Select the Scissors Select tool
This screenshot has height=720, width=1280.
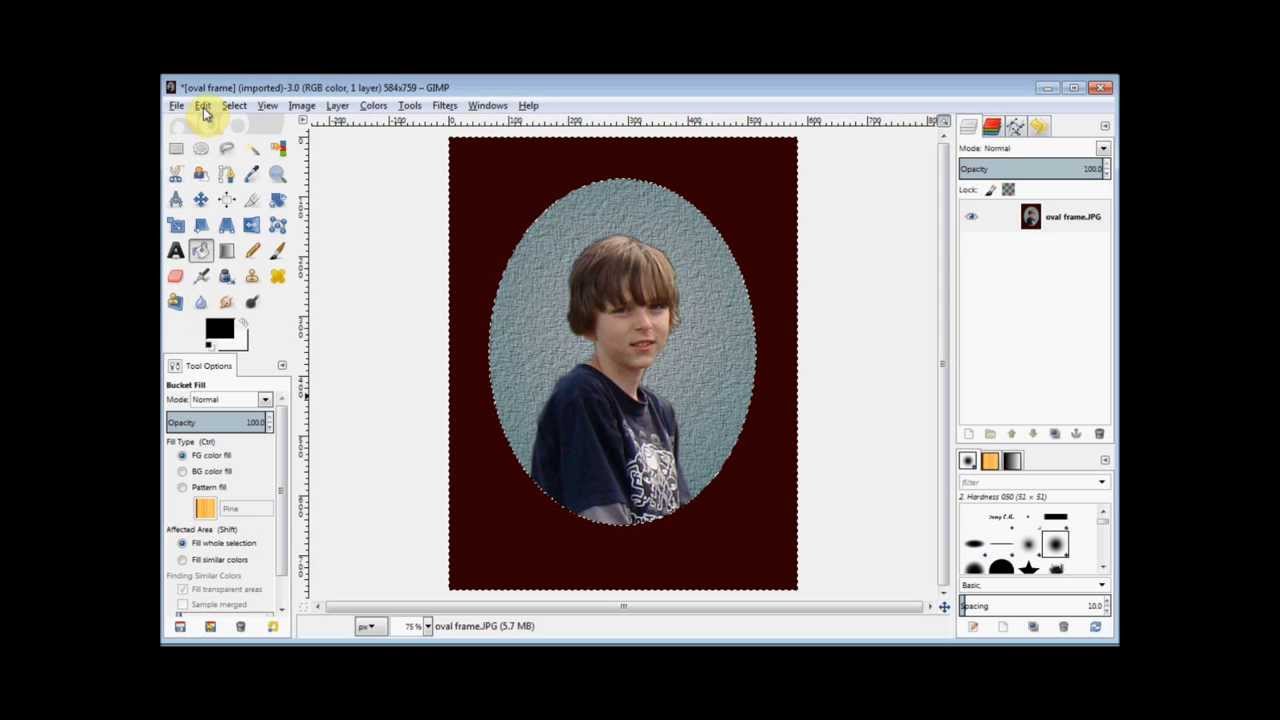pos(176,175)
